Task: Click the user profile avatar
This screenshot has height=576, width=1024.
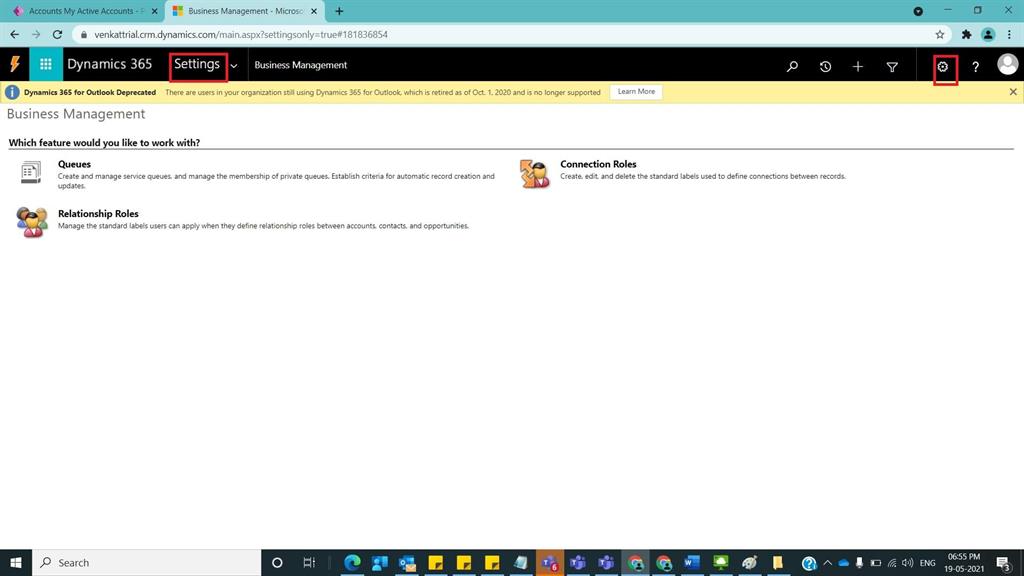Action: (1007, 66)
